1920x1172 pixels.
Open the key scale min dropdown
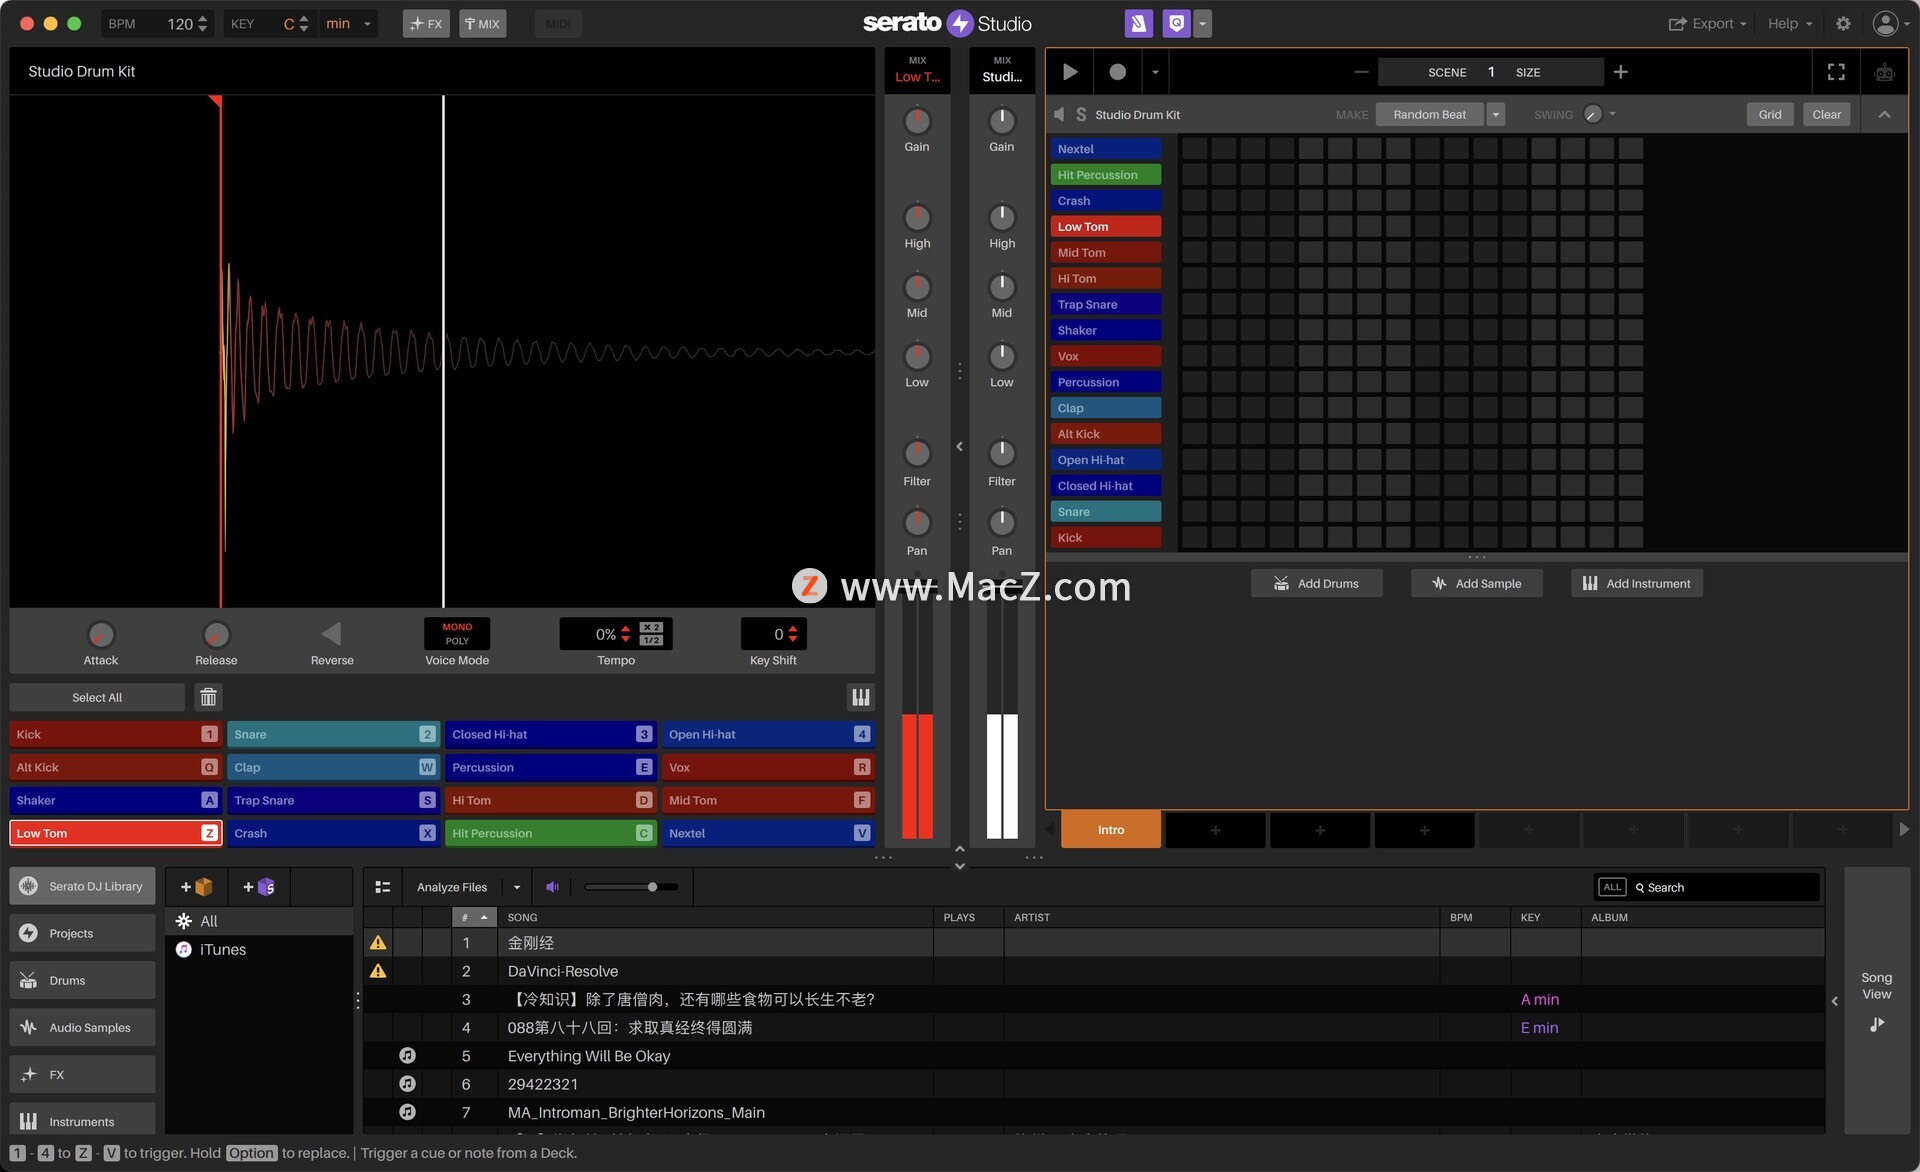coord(349,23)
